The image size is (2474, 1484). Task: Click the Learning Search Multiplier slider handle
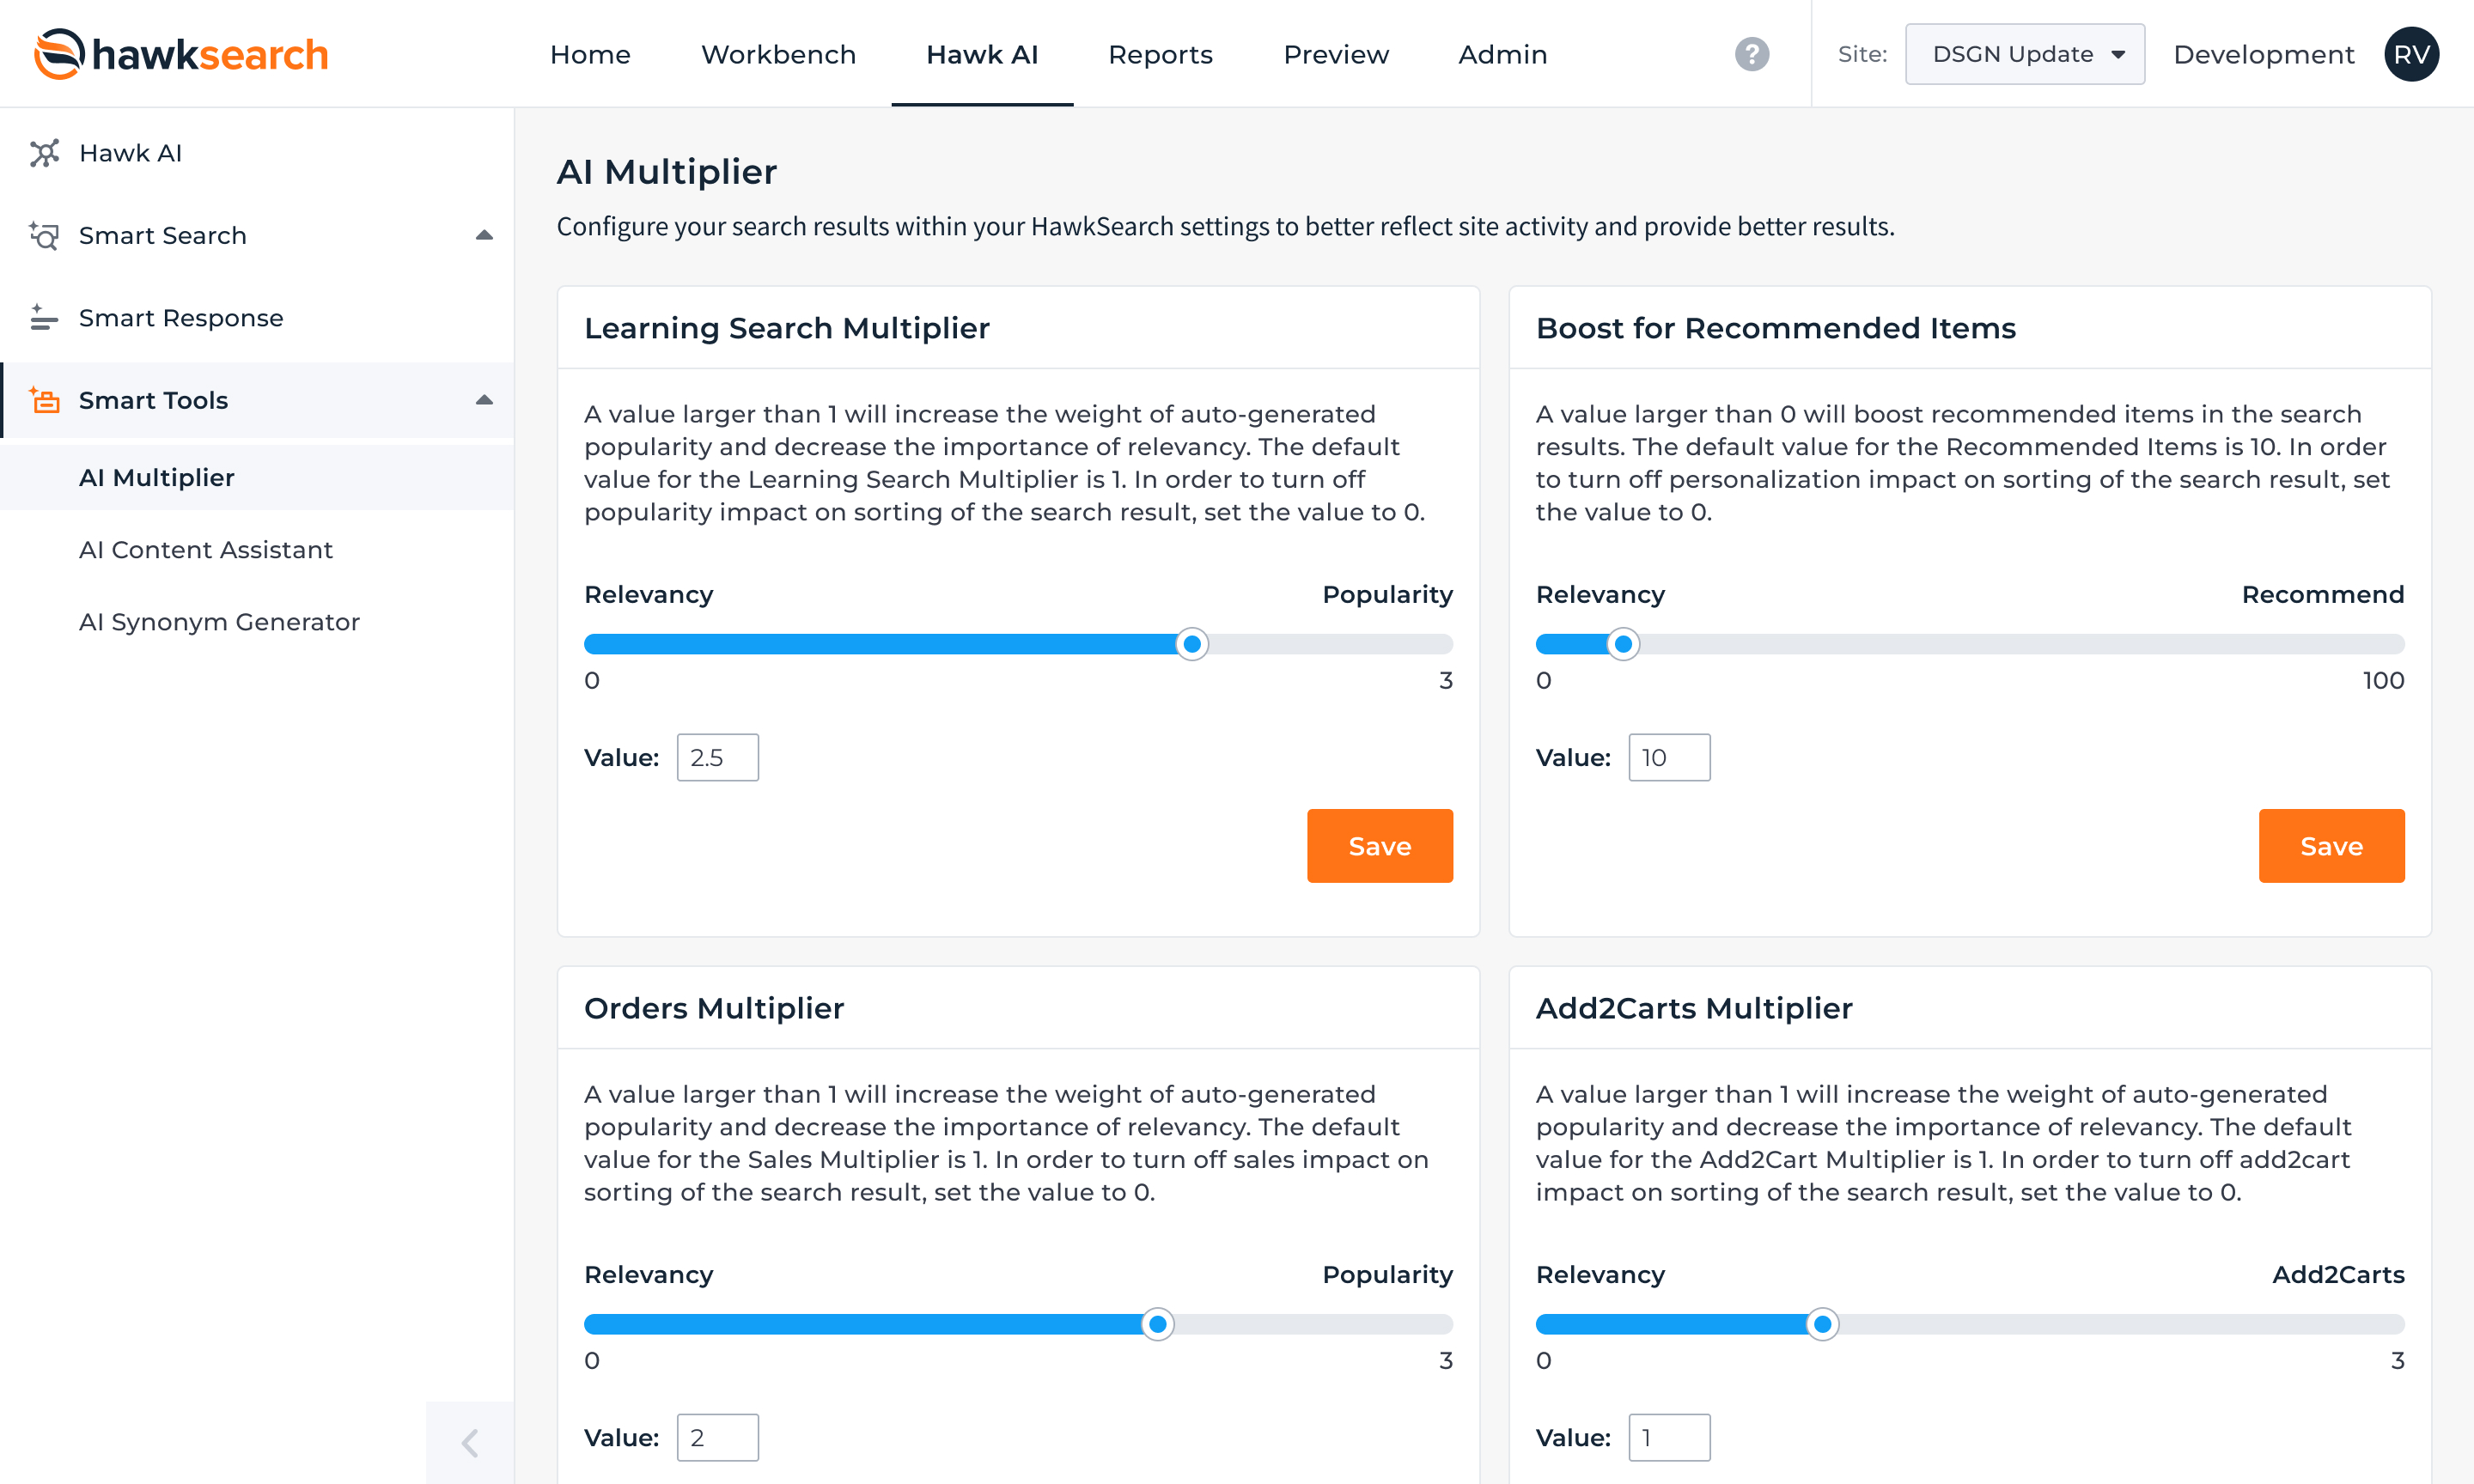point(1191,644)
